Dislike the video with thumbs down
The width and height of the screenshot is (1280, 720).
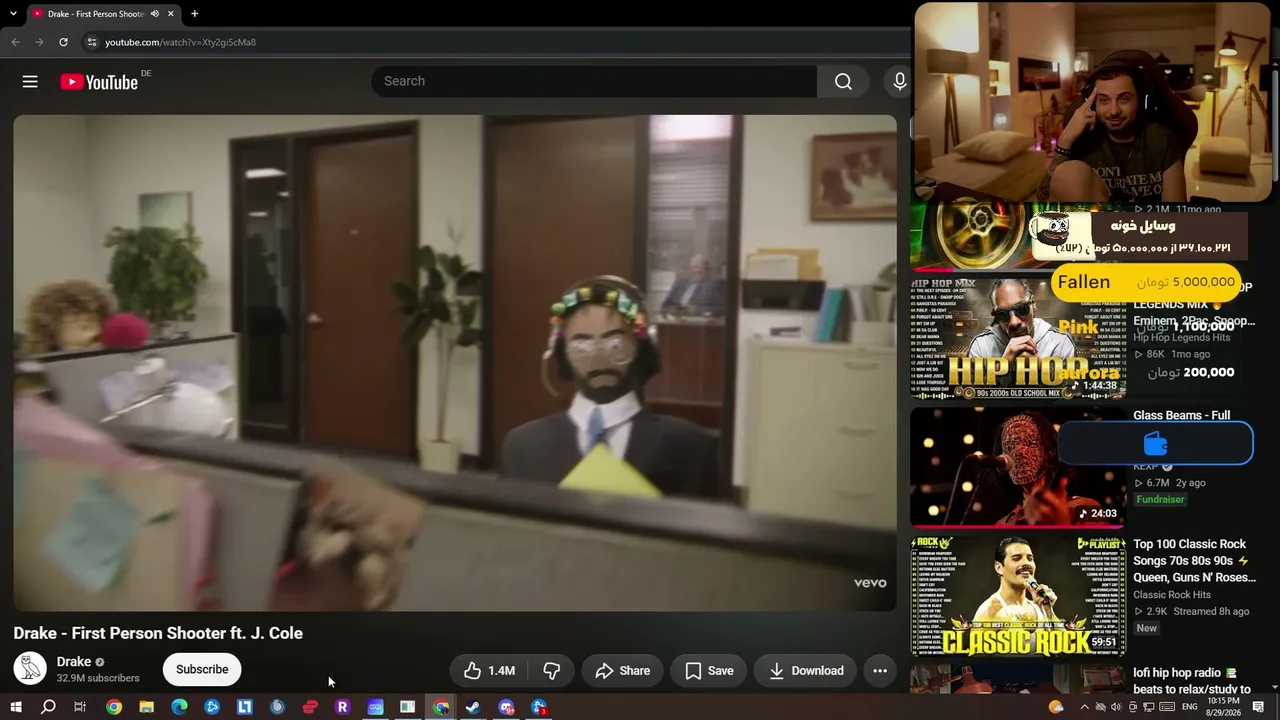click(551, 671)
